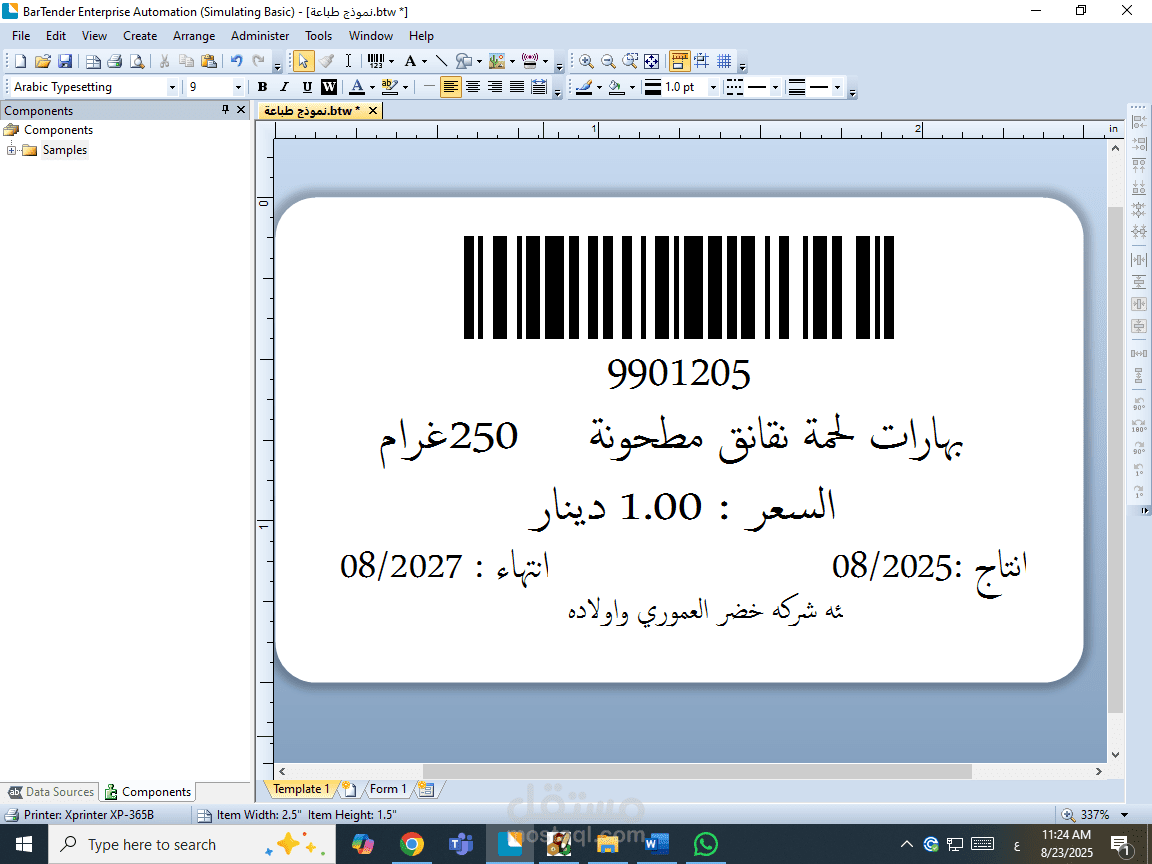
Task: Zoom in on the label template
Action: 586,61
